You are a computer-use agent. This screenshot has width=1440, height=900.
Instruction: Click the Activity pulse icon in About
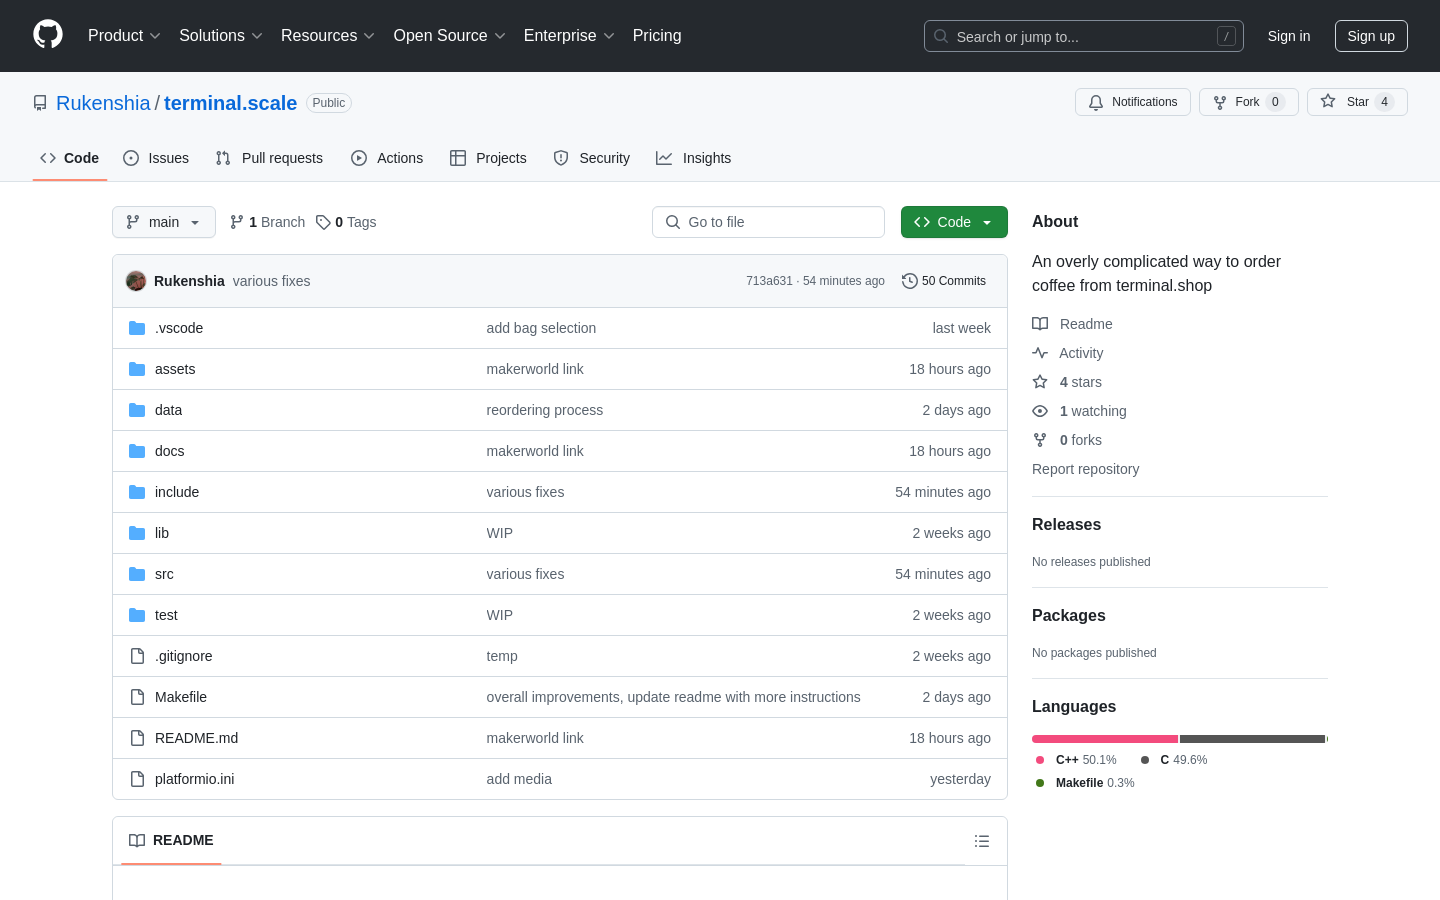coord(1040,353)
